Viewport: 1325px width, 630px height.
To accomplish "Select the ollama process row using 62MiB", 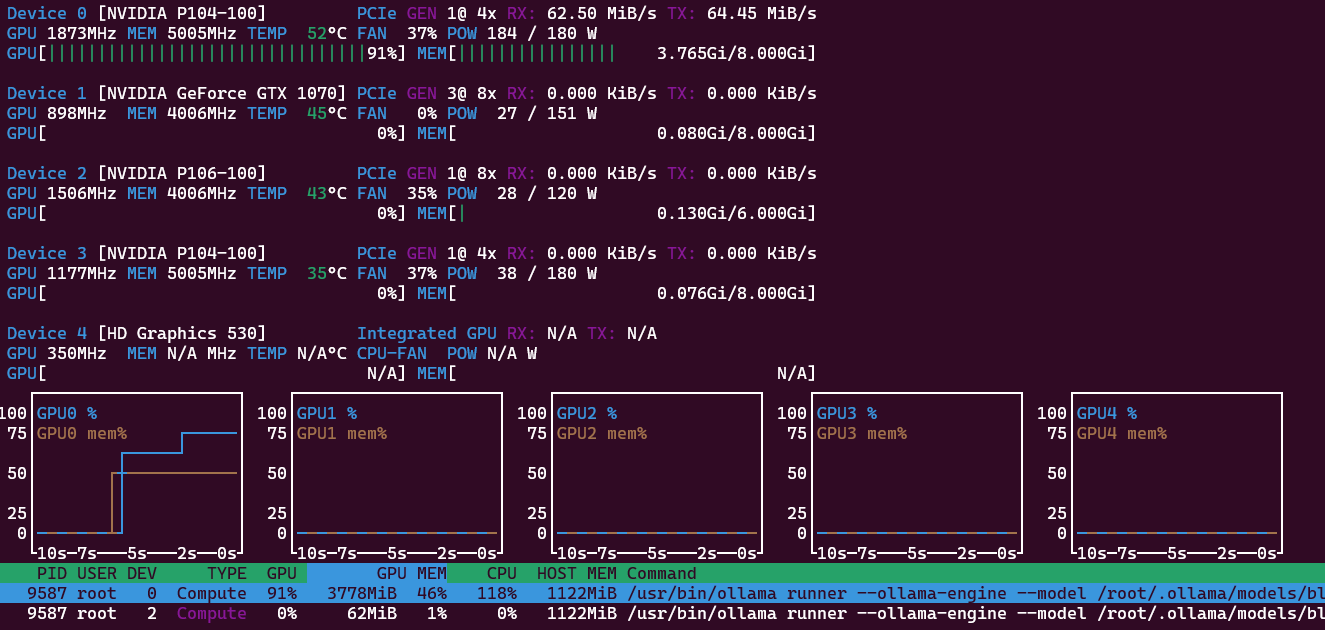I will pos(662,613).
